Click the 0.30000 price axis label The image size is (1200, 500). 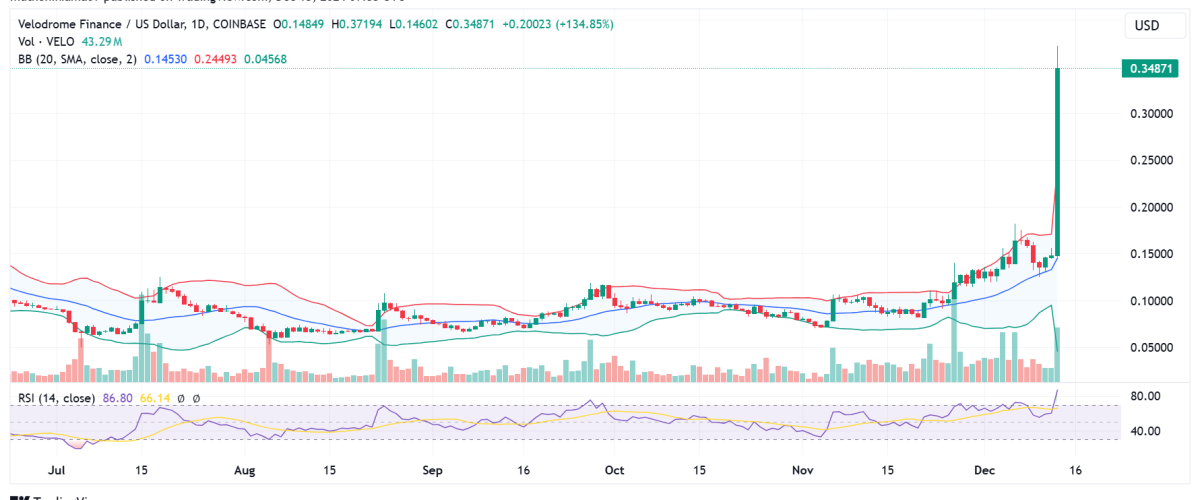pos(1151,114)
